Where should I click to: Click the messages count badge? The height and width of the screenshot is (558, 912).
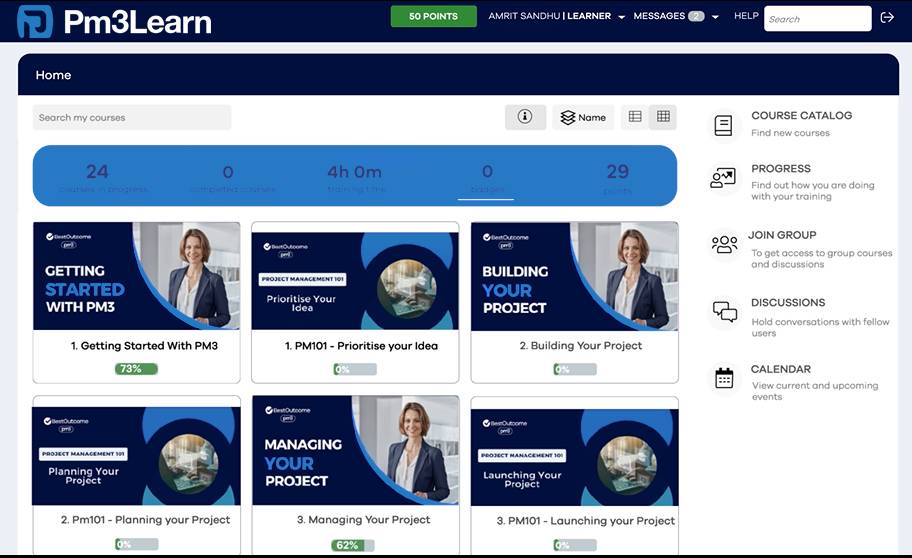696,16
